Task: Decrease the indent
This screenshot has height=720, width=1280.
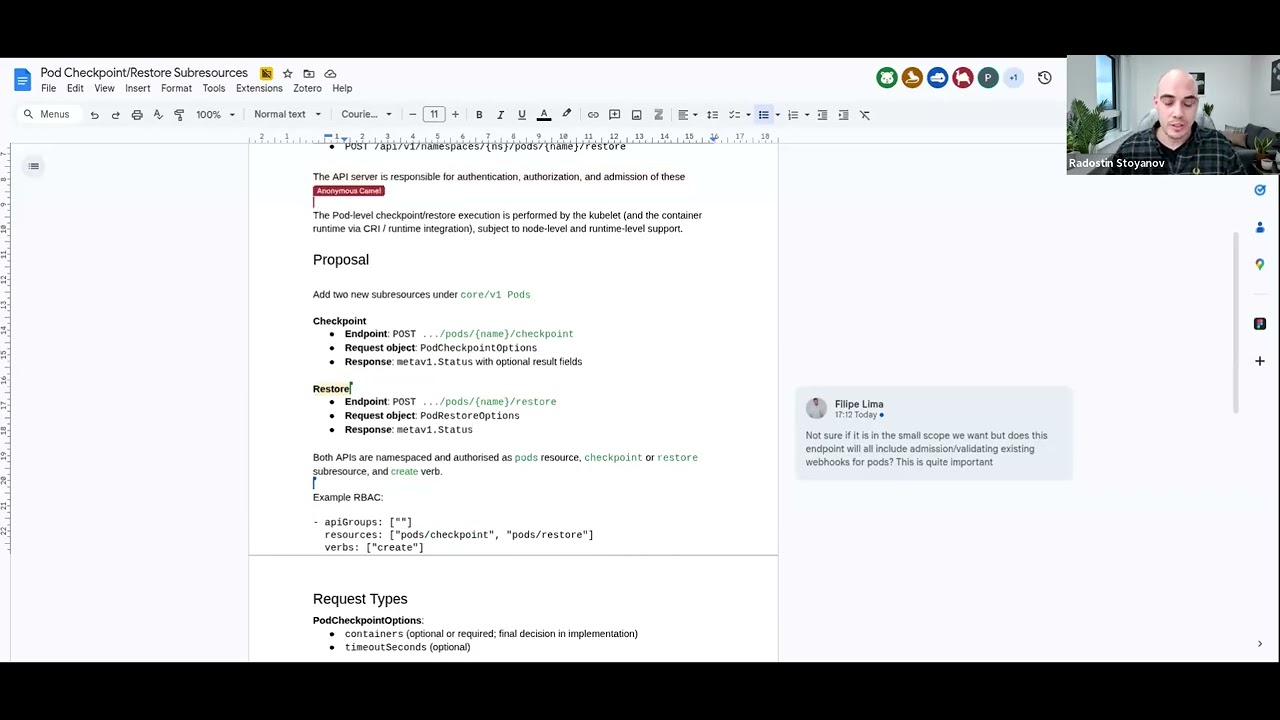Action: [822, 115]
